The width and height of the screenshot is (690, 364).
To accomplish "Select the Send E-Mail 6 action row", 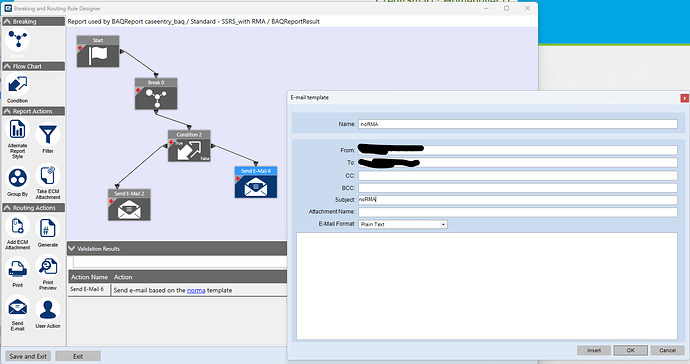I will tap(178, 290).
